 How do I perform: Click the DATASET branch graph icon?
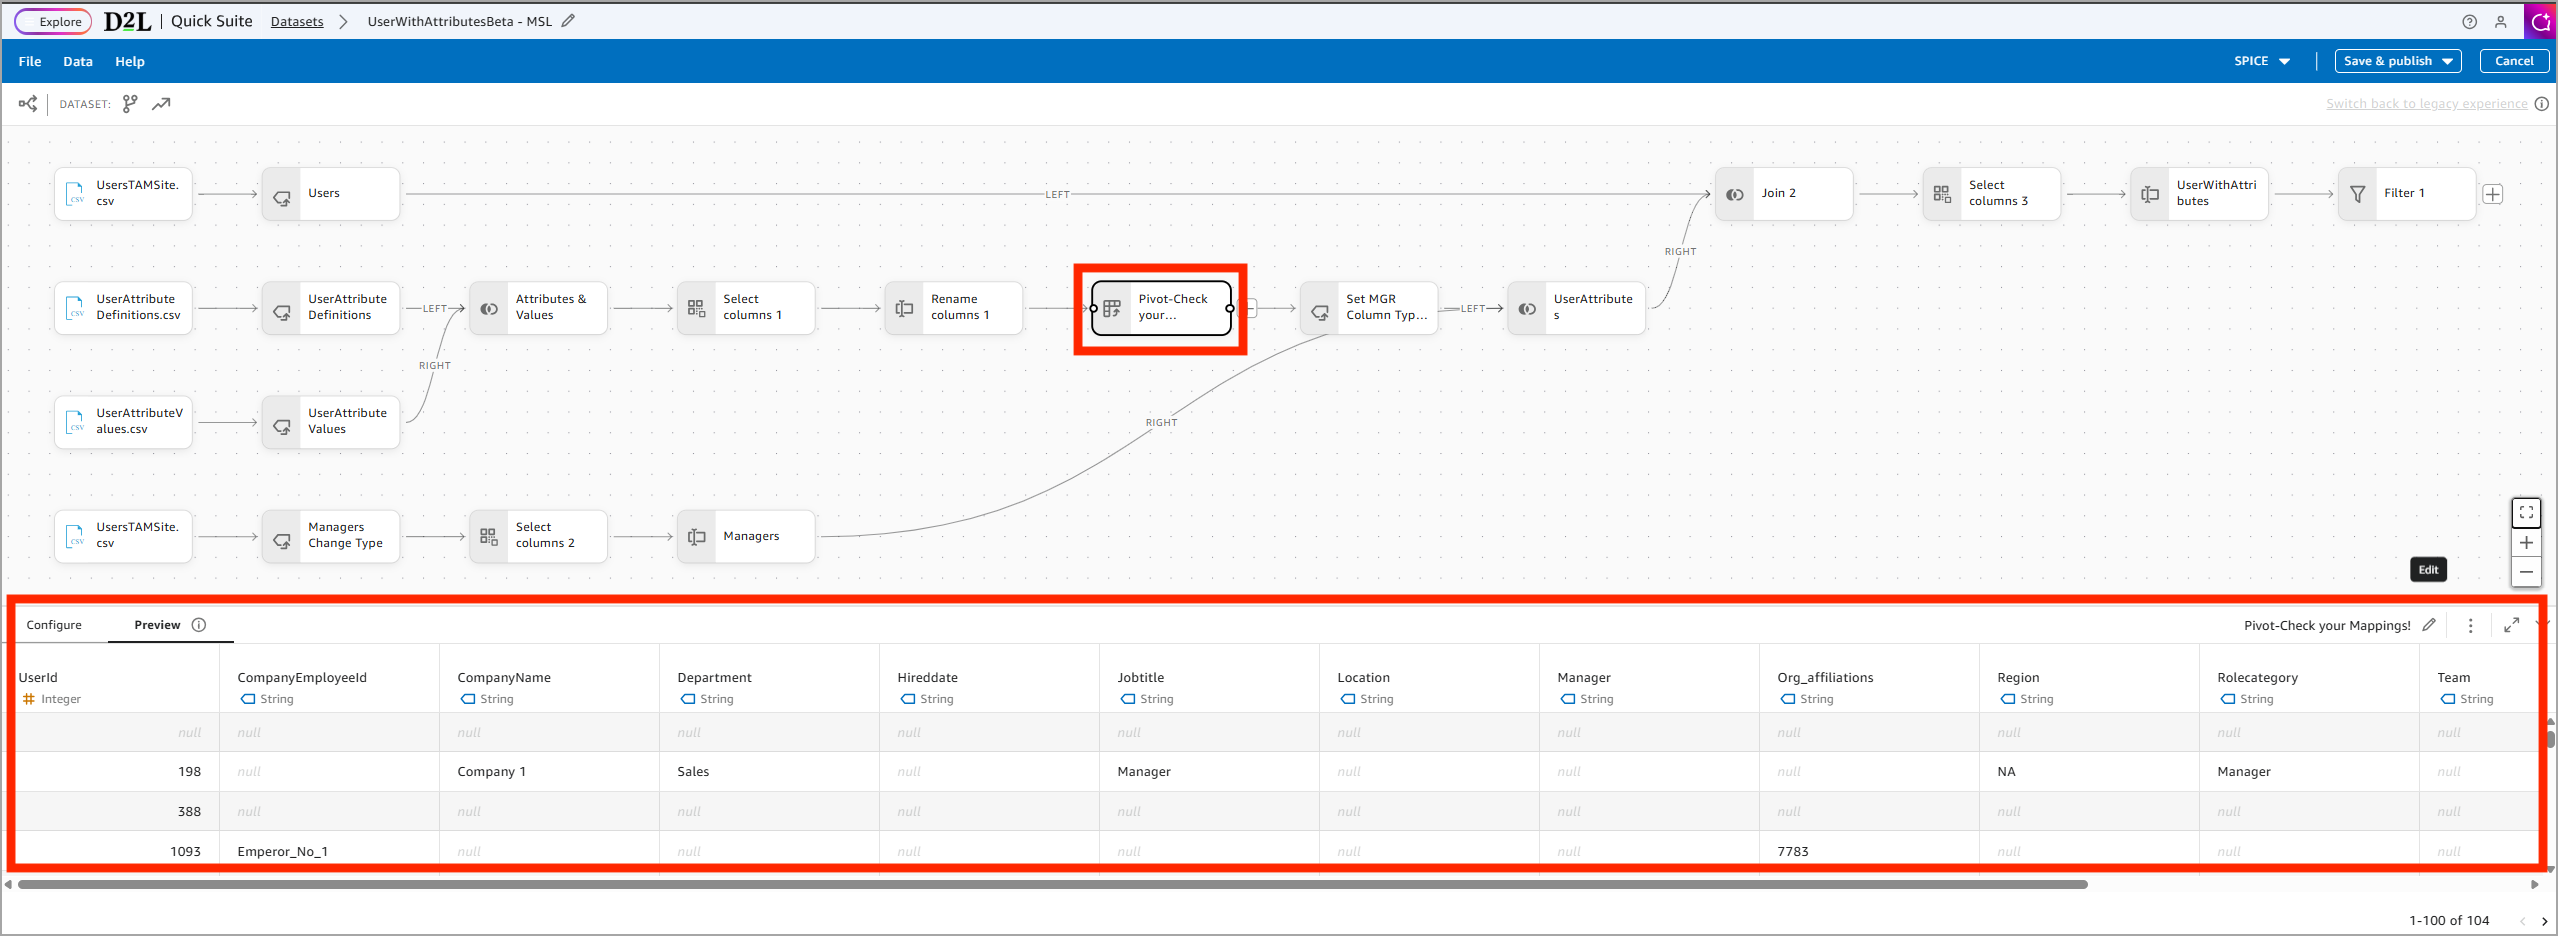pos(130,103)
